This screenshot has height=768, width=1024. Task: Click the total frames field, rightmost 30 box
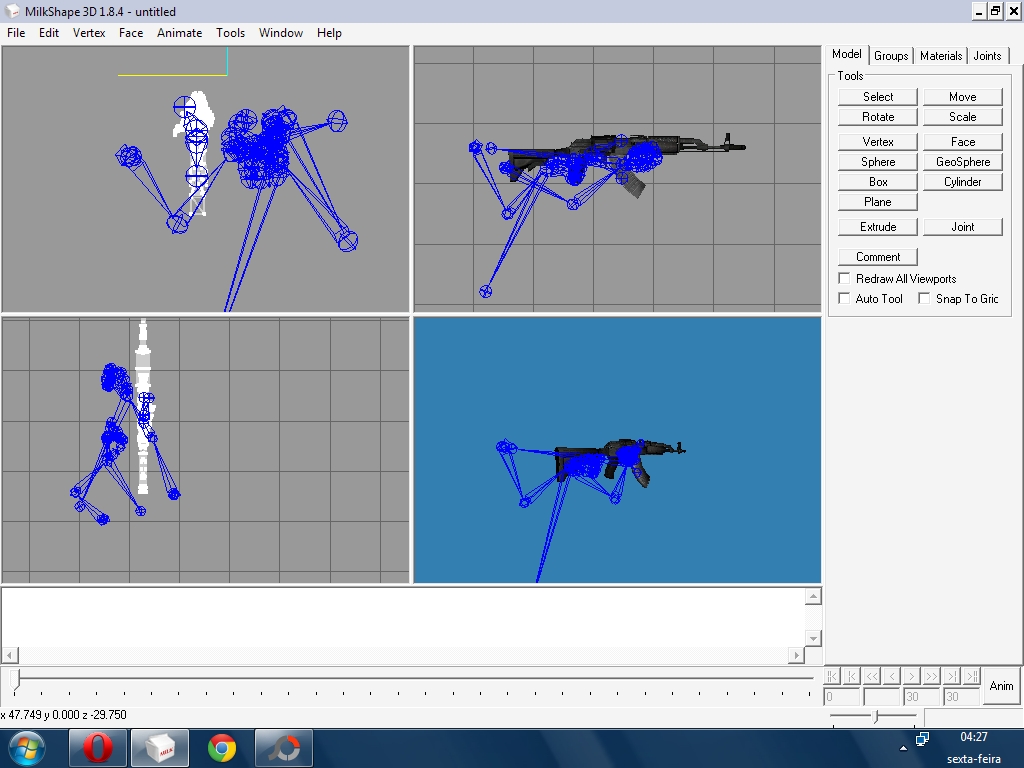[x=961, y=697]
